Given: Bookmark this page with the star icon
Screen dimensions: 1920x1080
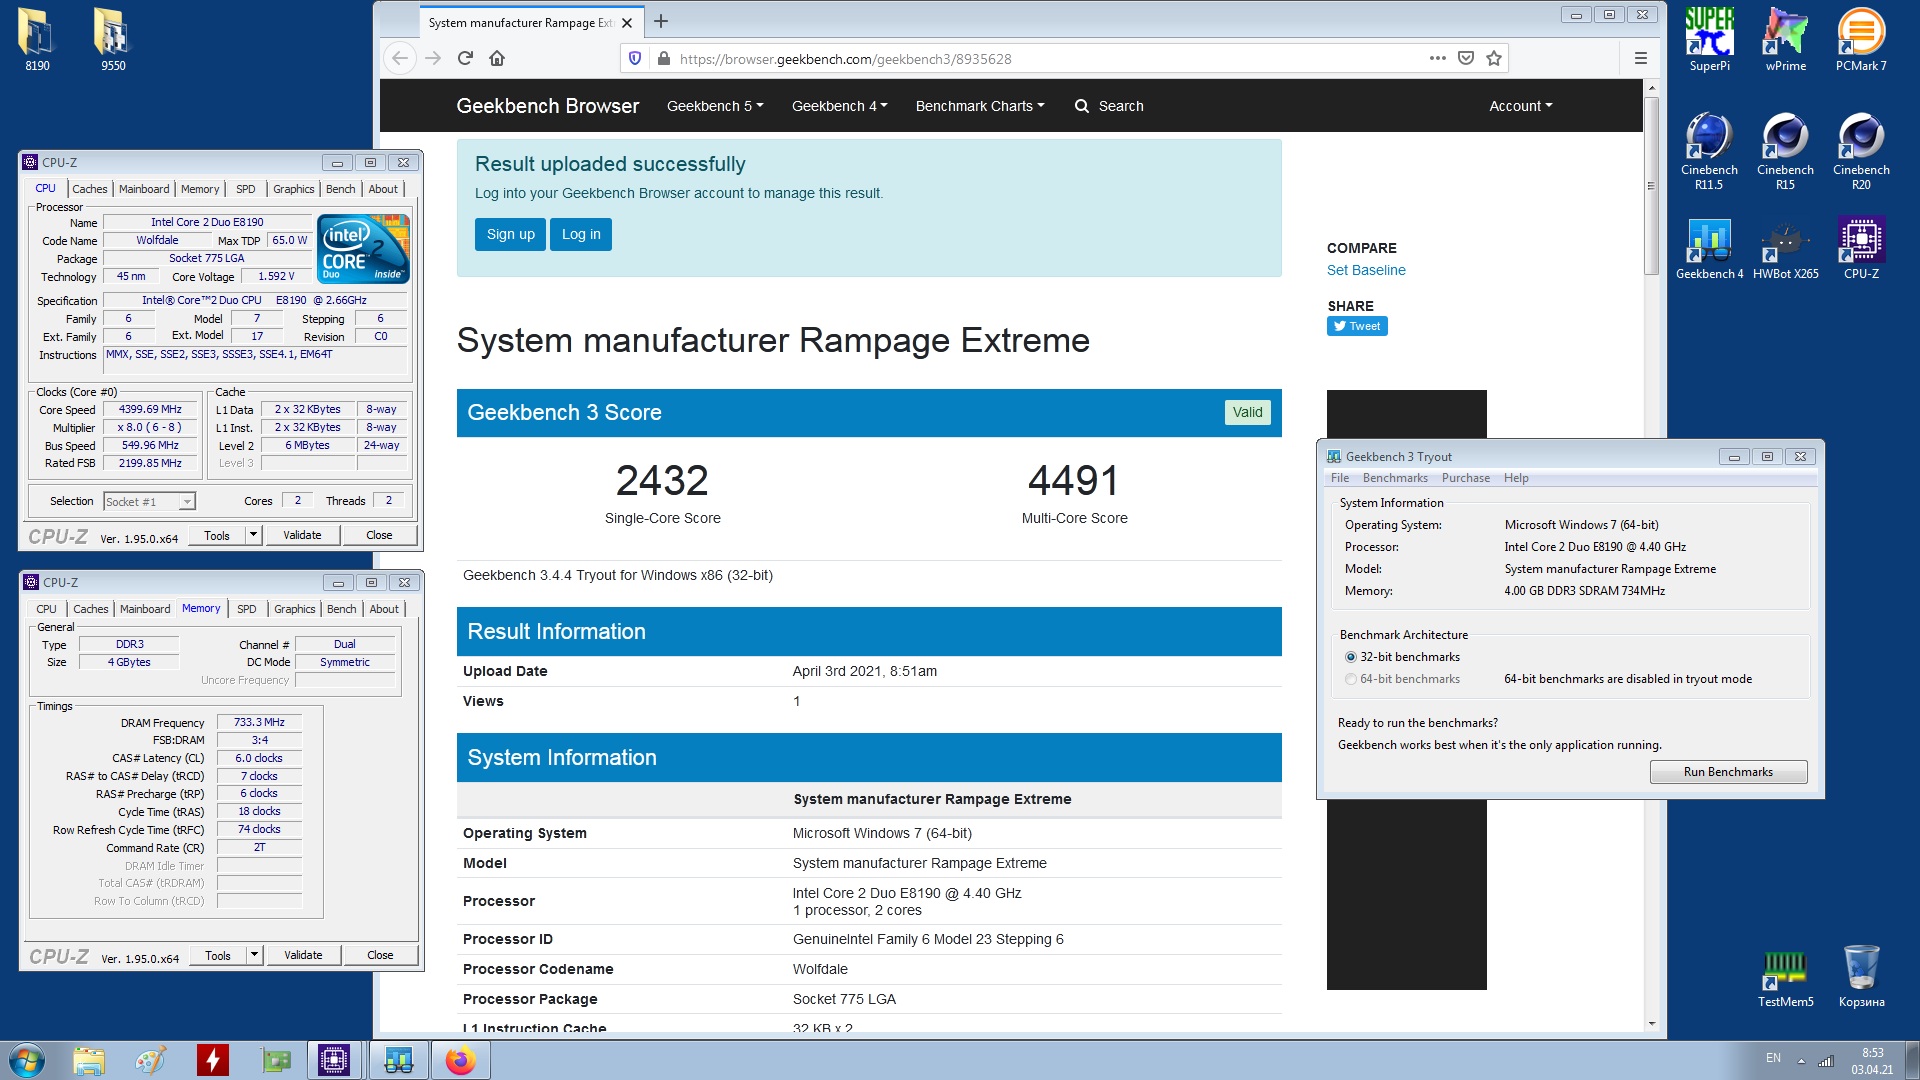Looking at the screenshot, I should coord(1494,58).
